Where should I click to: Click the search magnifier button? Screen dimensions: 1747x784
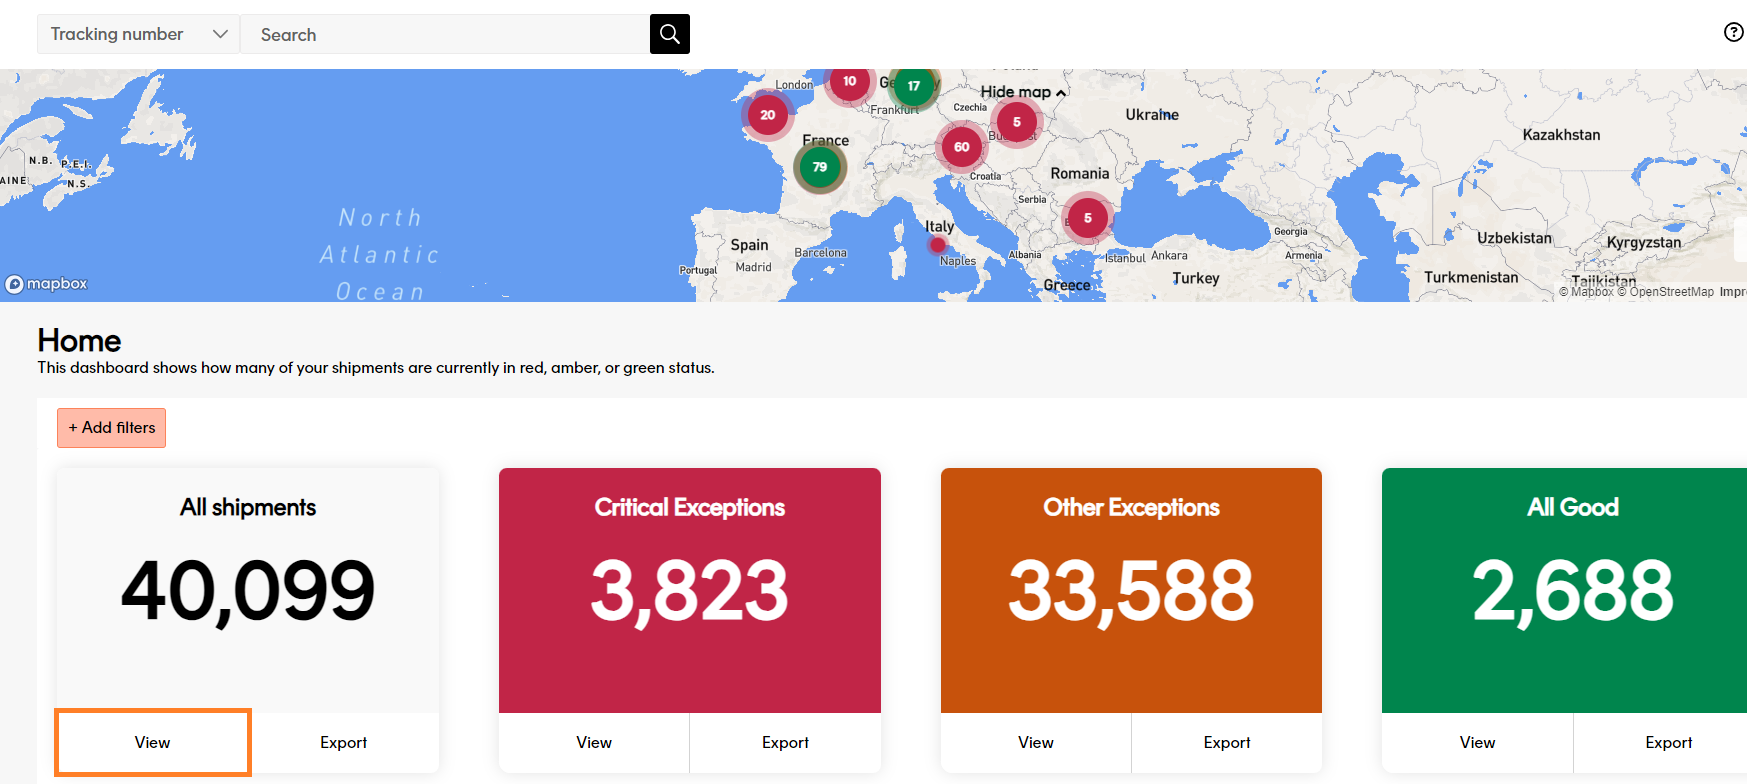coord(669,34)
